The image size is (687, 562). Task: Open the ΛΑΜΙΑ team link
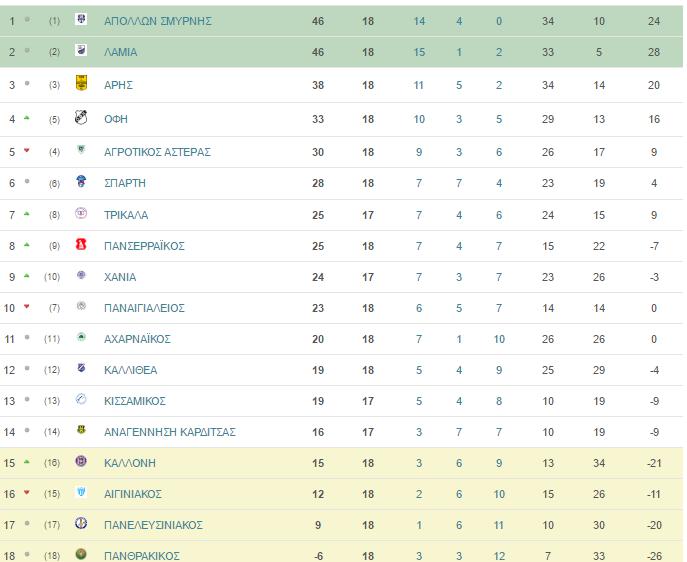click(x=120, y=52)
